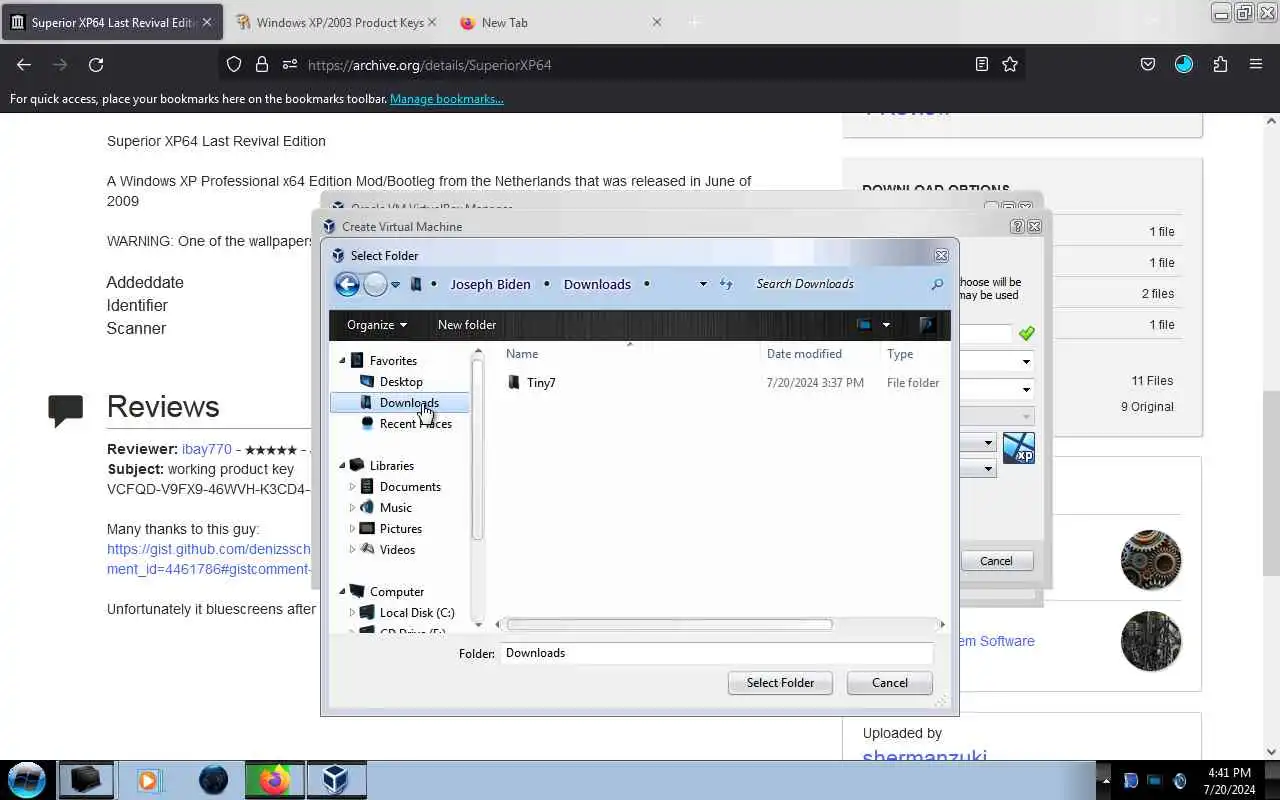This screenshot has height=800, width=1280.
Task: Collapse the Computer group
Action: coord(342,592)
